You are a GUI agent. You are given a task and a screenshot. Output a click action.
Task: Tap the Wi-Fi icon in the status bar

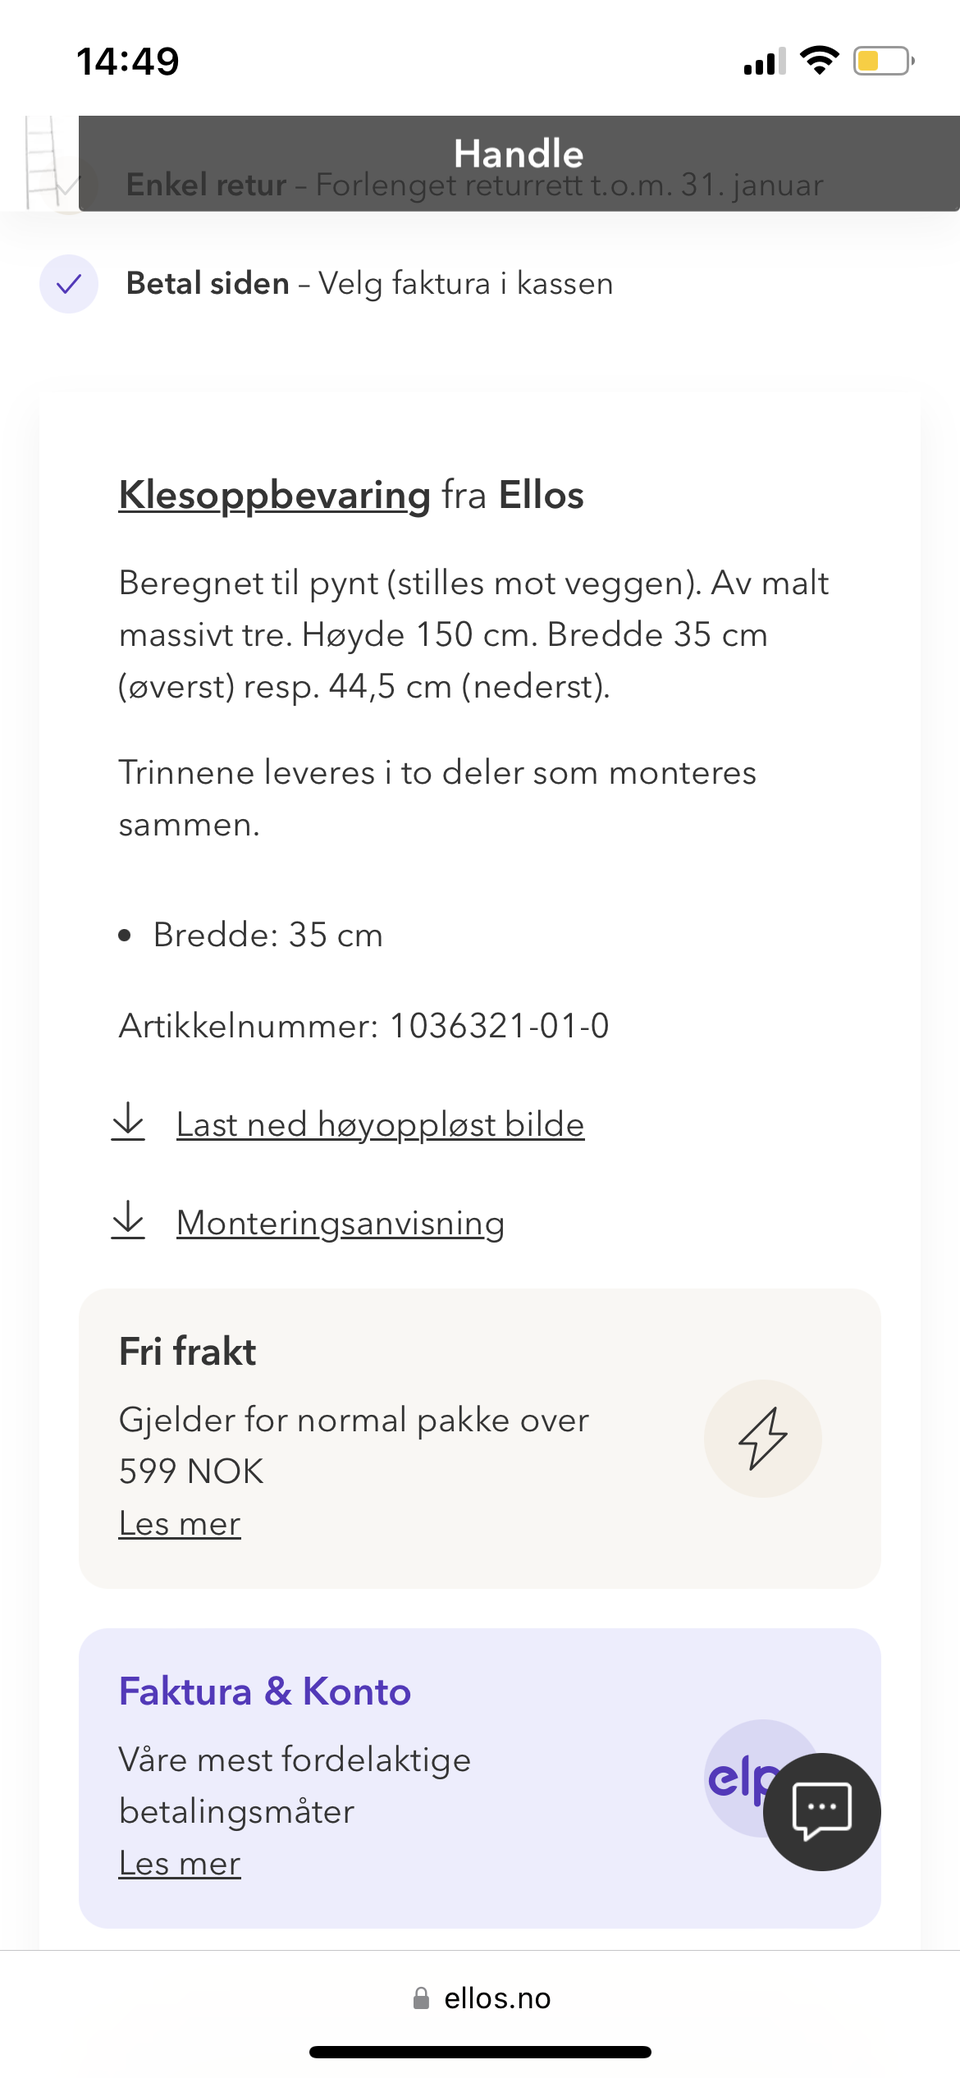pos(819,60)
